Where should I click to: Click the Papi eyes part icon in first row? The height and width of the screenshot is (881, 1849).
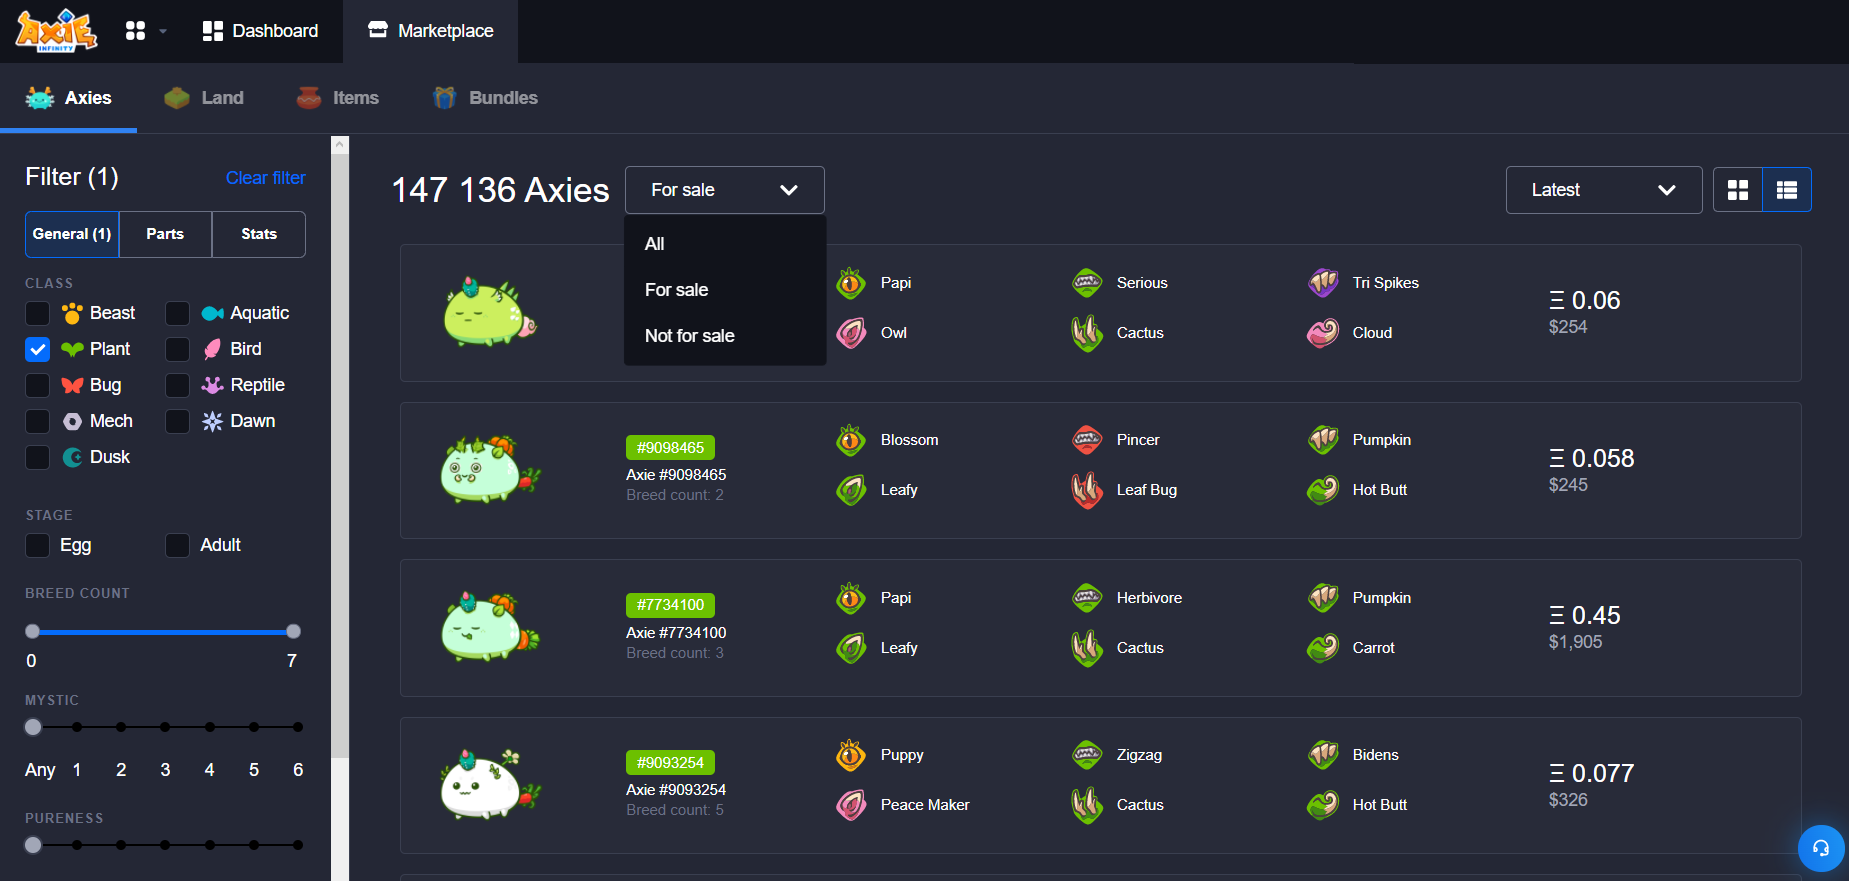[x=851, y=283]
